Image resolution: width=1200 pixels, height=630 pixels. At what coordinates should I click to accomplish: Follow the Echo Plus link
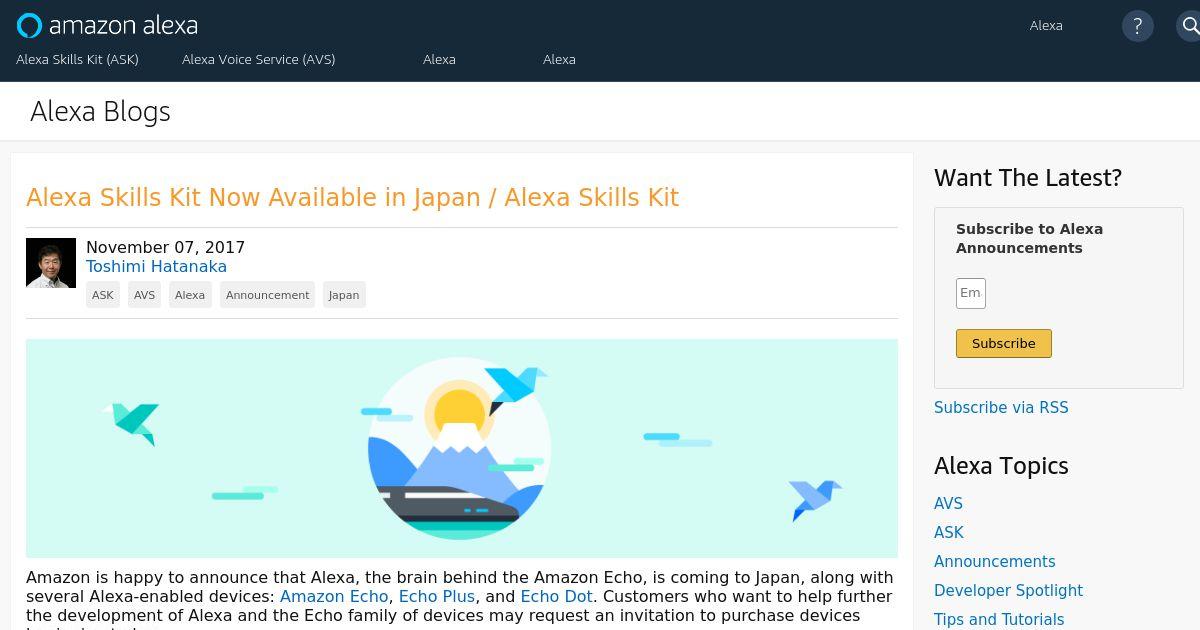[x=437, y=596]
